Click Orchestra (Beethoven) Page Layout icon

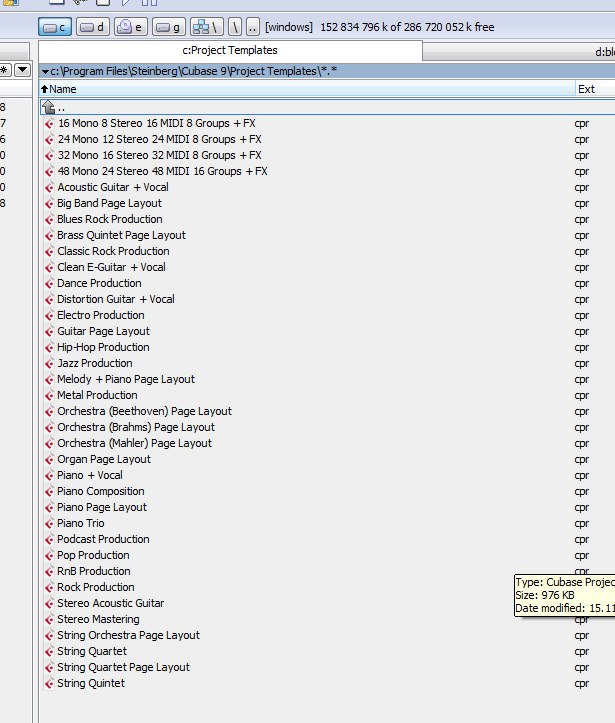(49, 412)
